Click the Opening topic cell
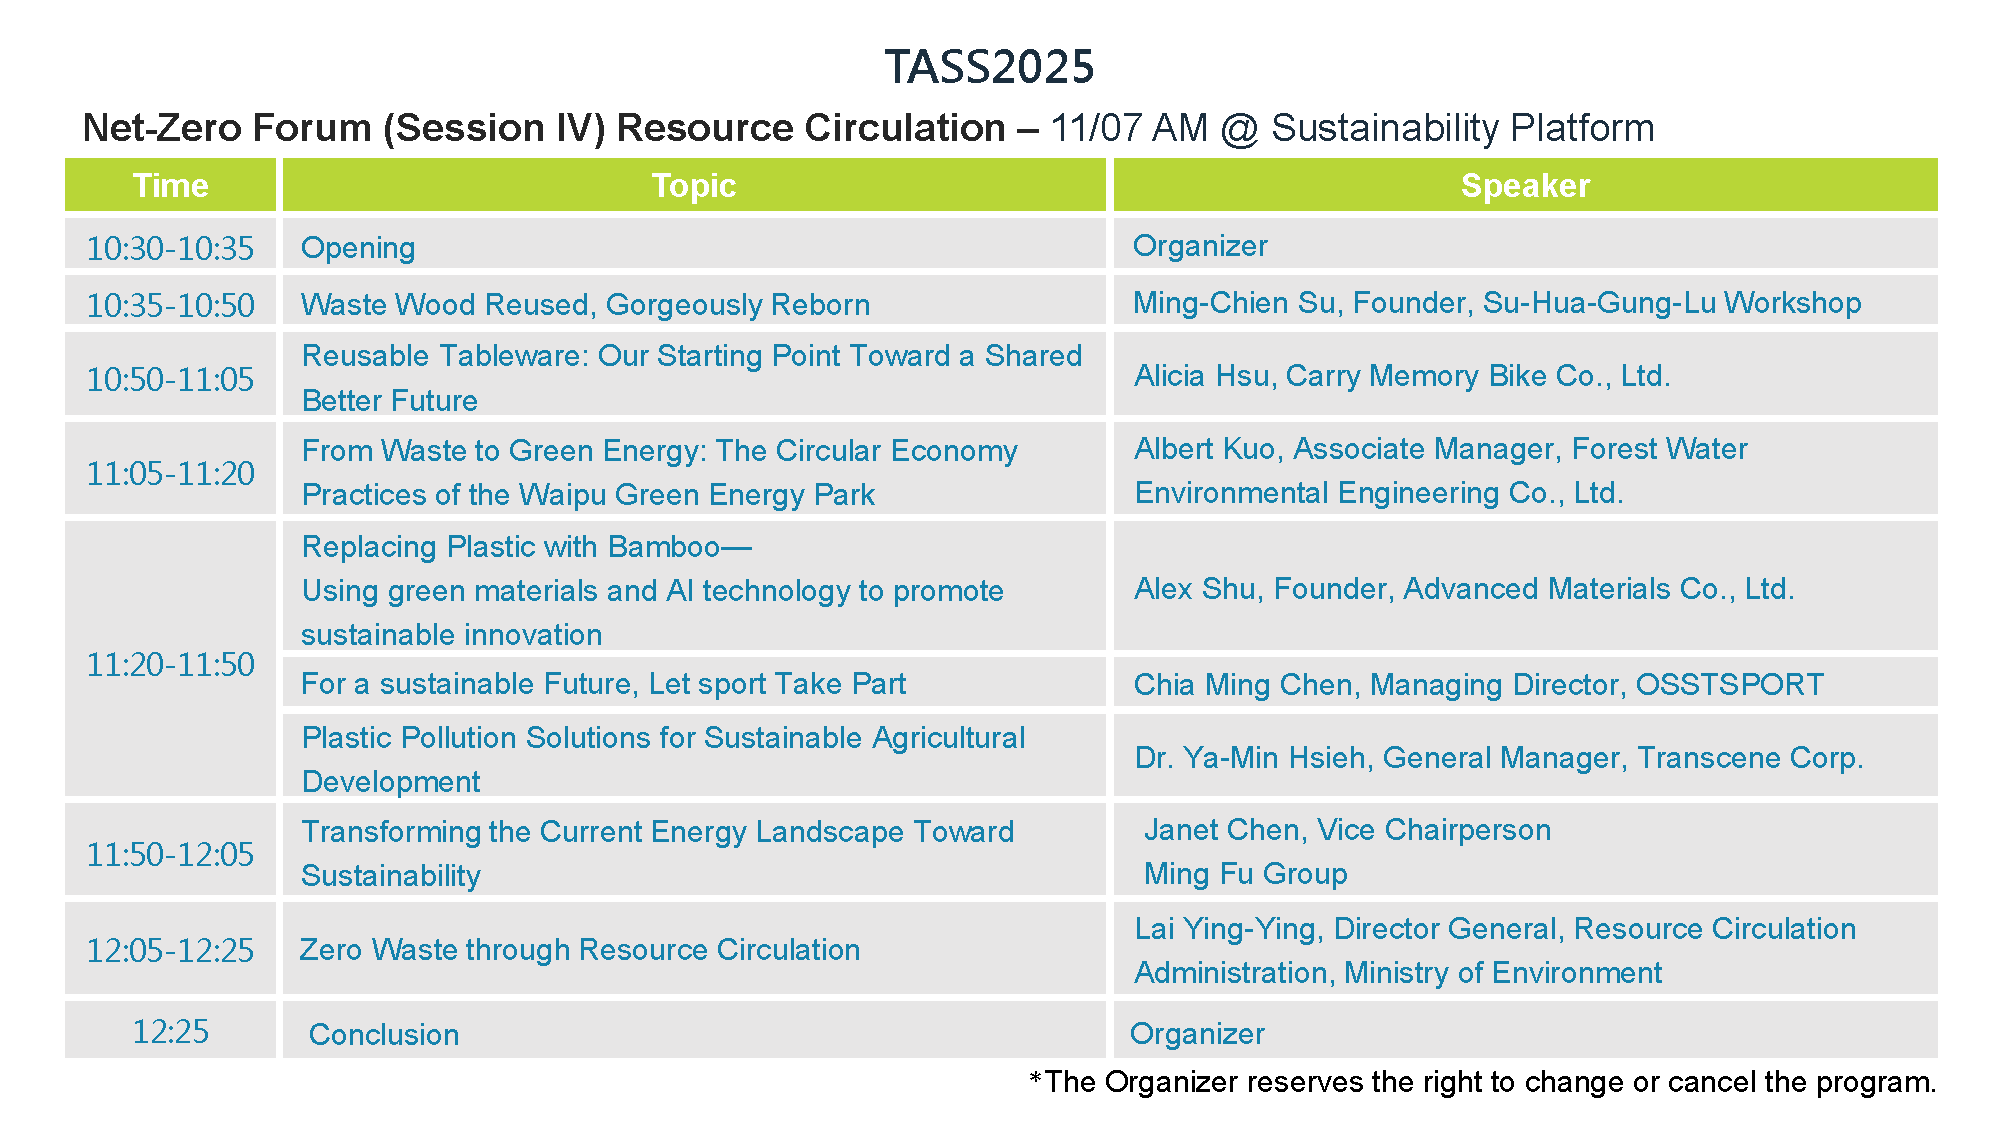Image resolution: width=2000 pixels, height=1125 pixels. pyautogui.click(x=358, y=248)
